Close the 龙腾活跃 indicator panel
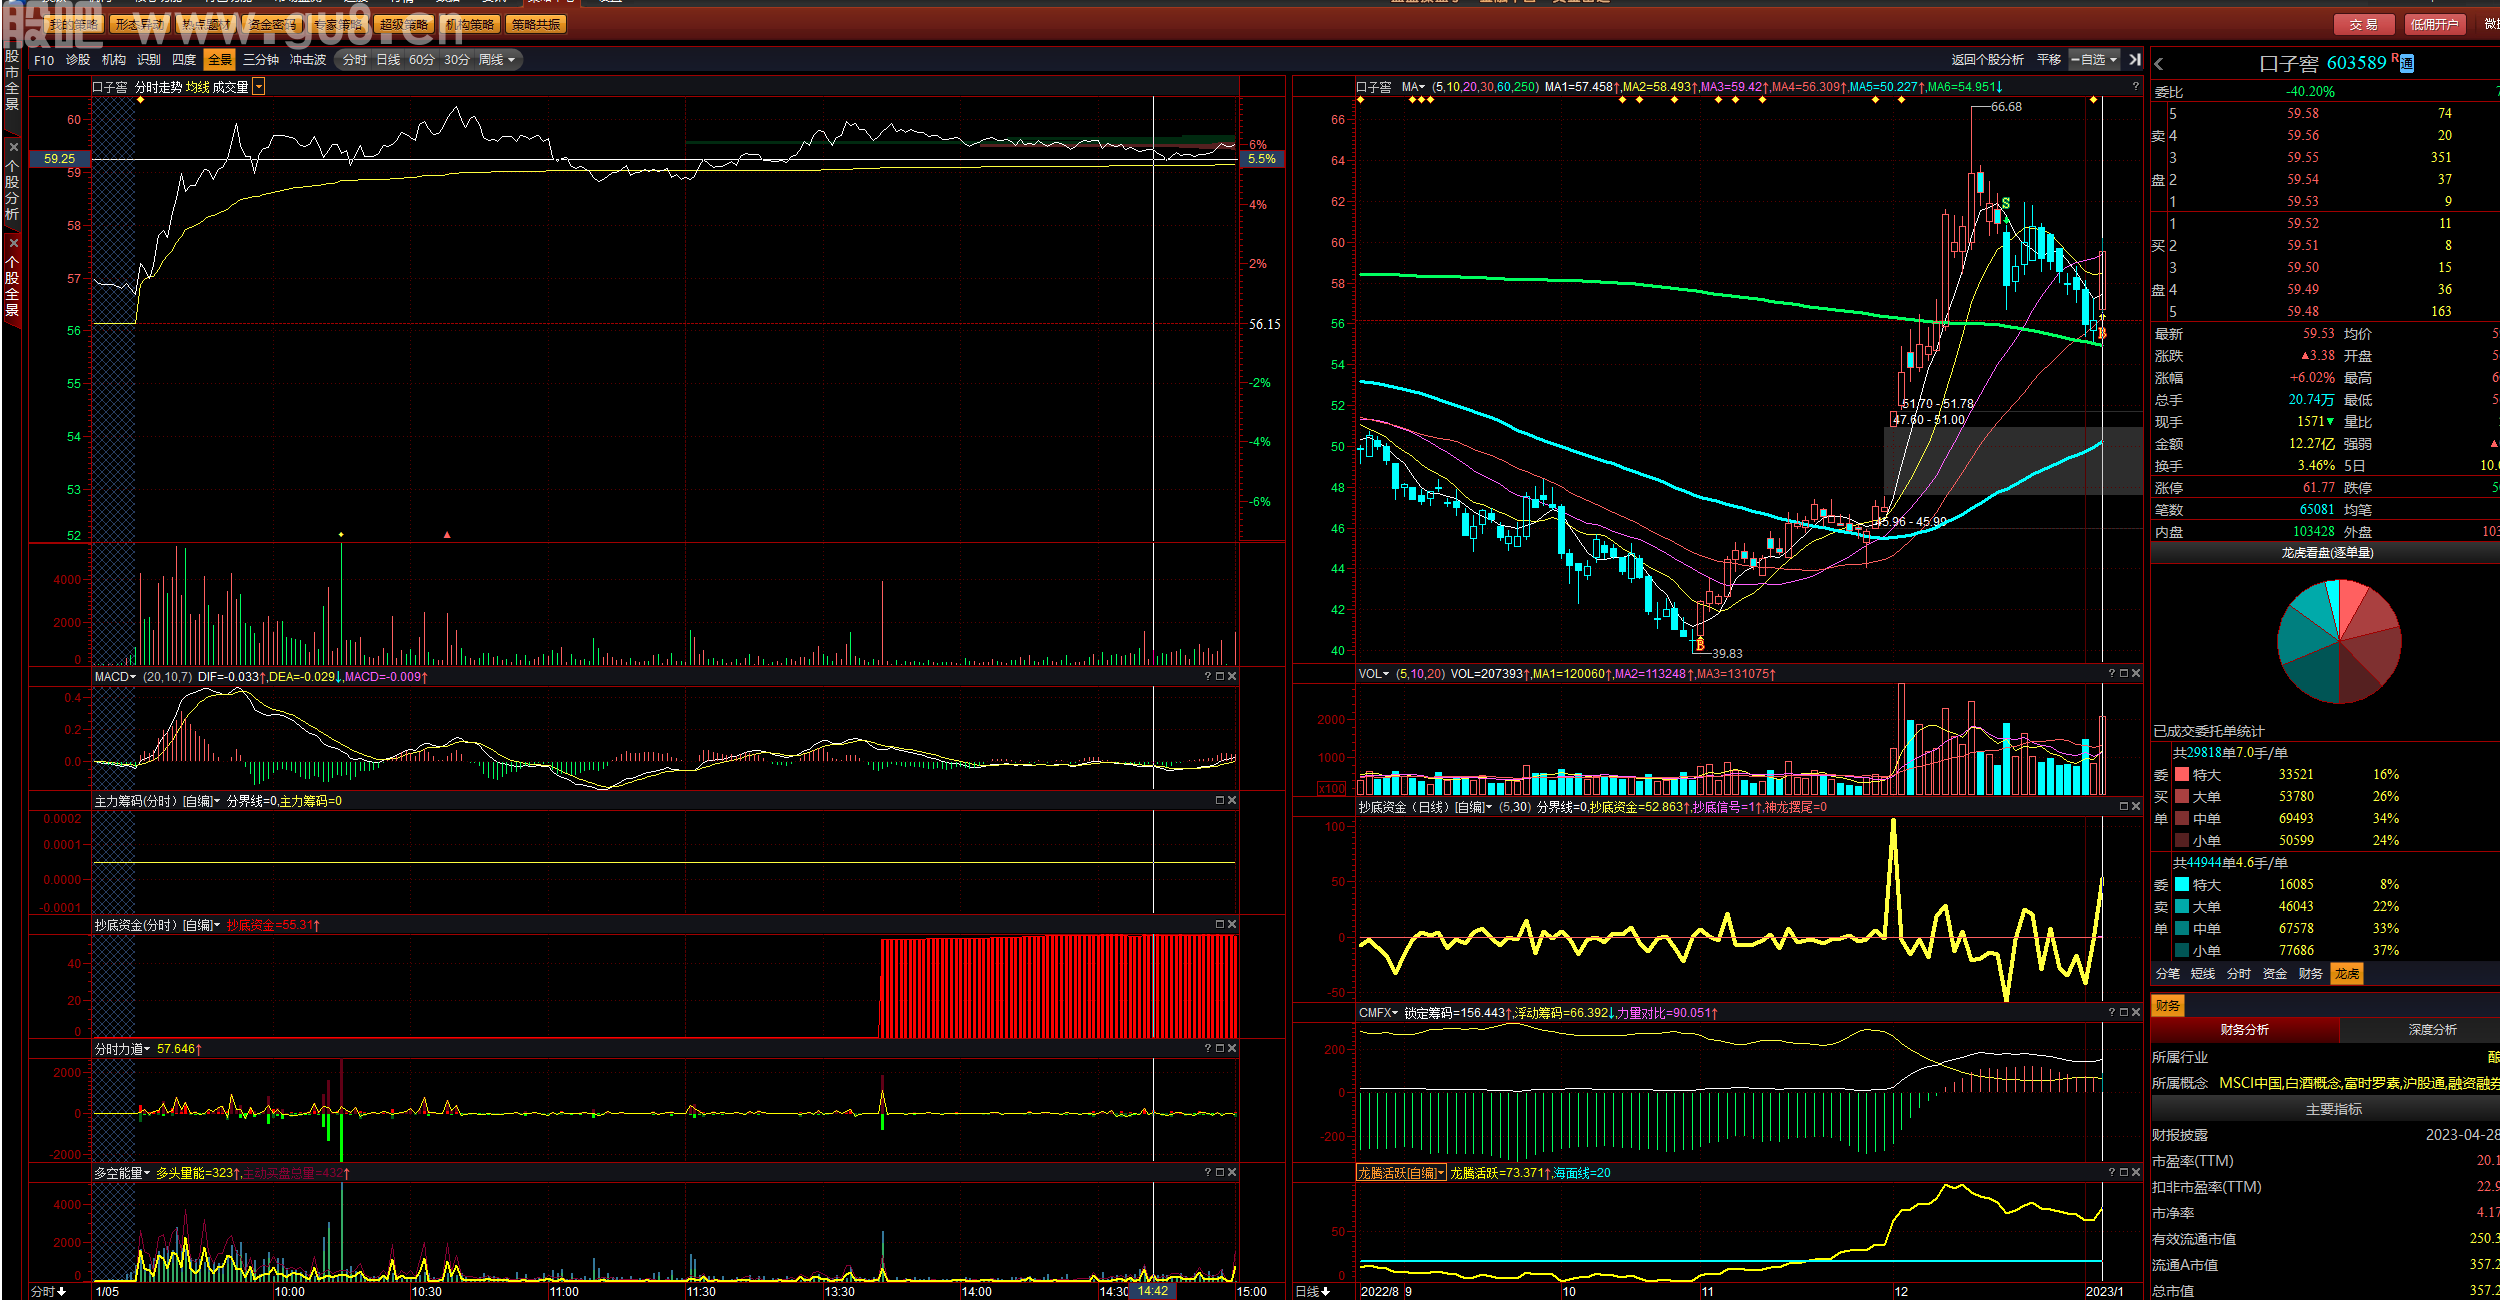2500x1300 pixels. pyautogui.click(x=2136, y=1173)
